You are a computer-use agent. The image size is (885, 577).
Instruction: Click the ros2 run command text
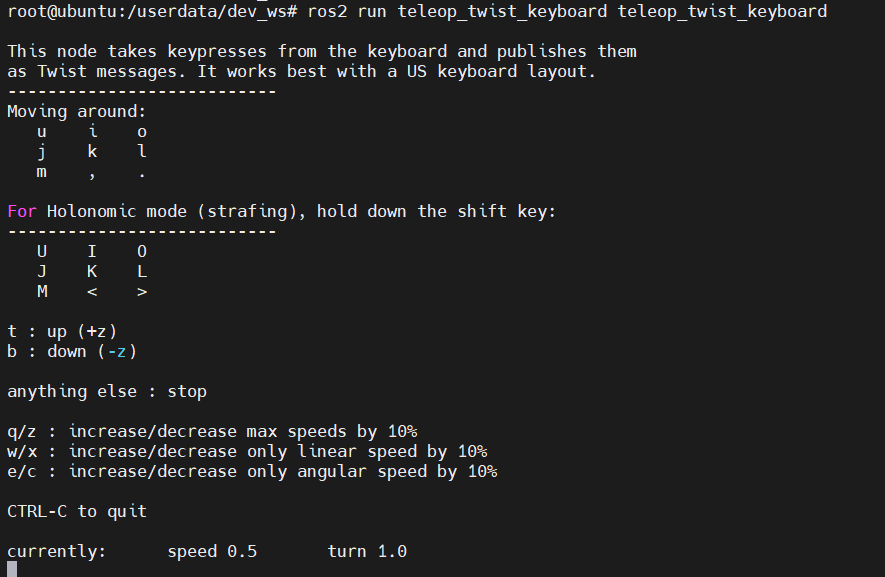click(x=567, y=11)
